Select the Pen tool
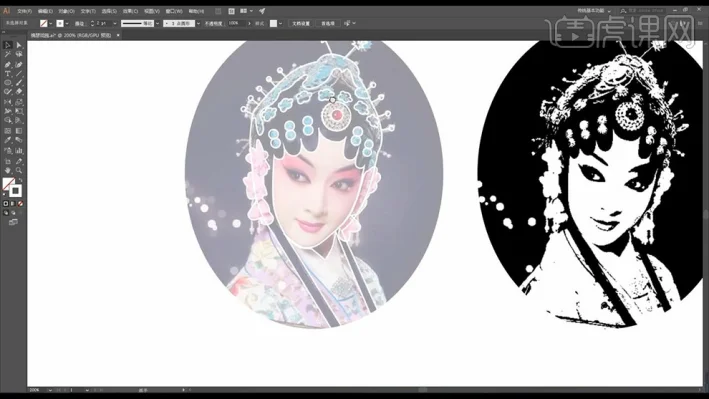Viewport: 709px width, 399px height. [x=7, y=65]
